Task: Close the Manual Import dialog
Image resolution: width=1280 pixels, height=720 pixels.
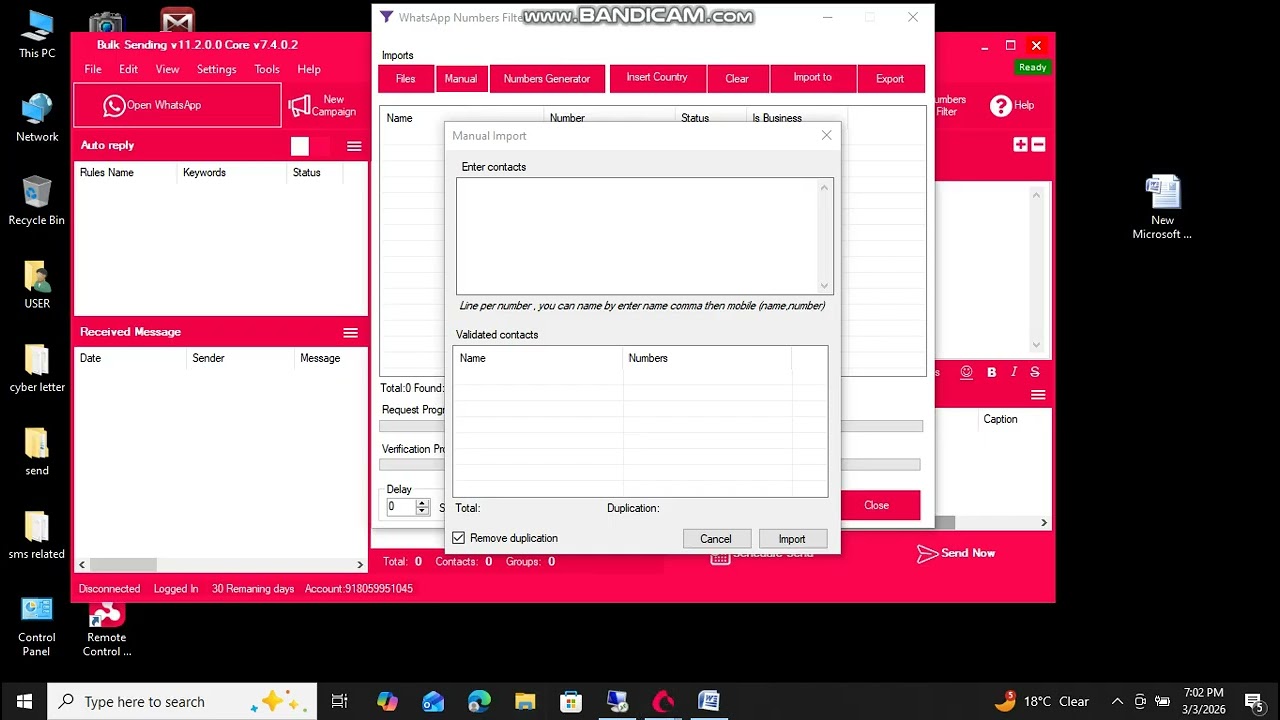Action: point(826,136)
